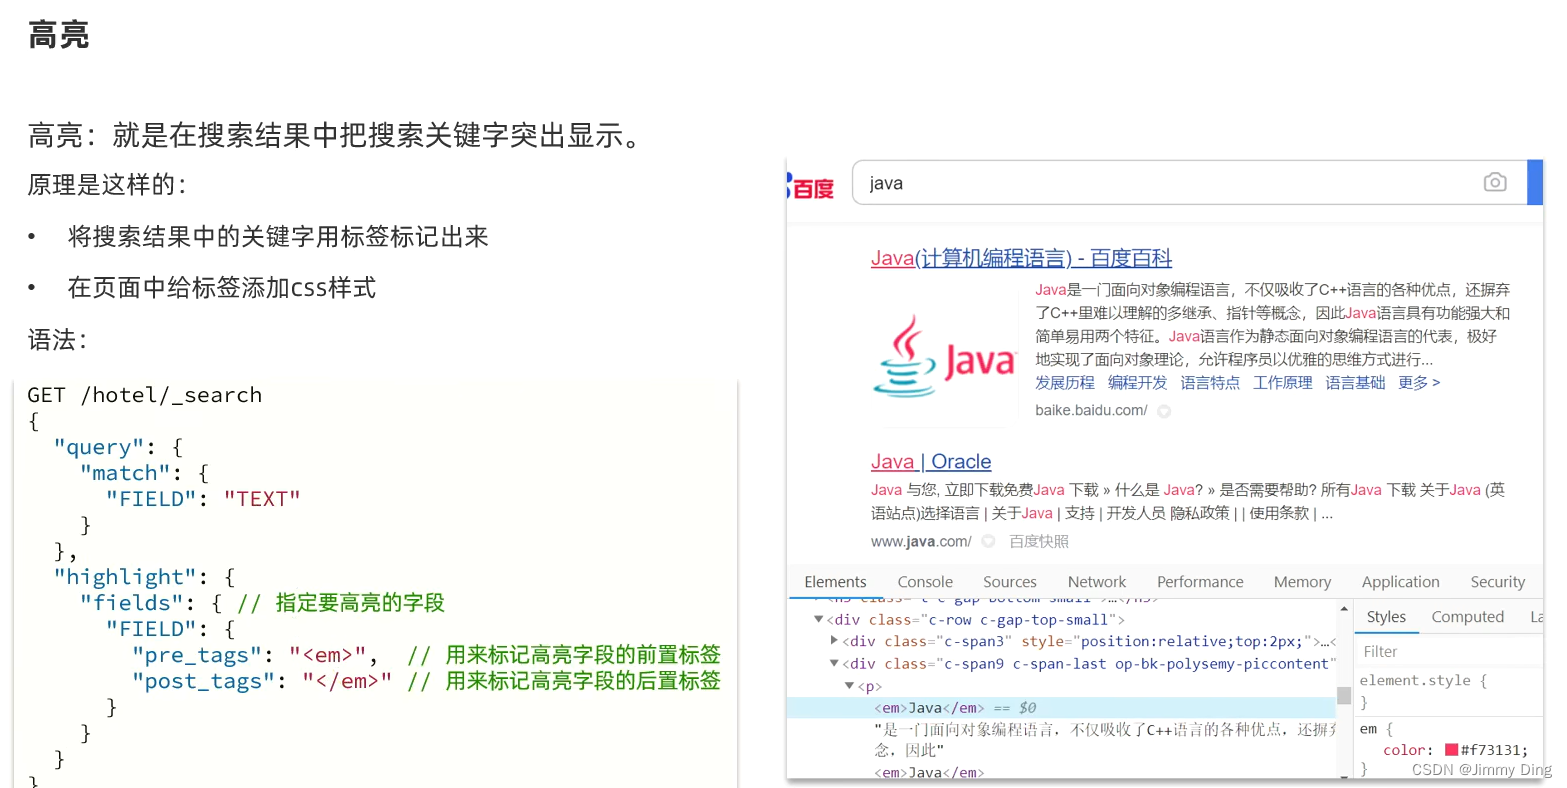Click the Elements panel scrollbar thumb
This screenshot has width=1567, height=788.
point(1343,696)
